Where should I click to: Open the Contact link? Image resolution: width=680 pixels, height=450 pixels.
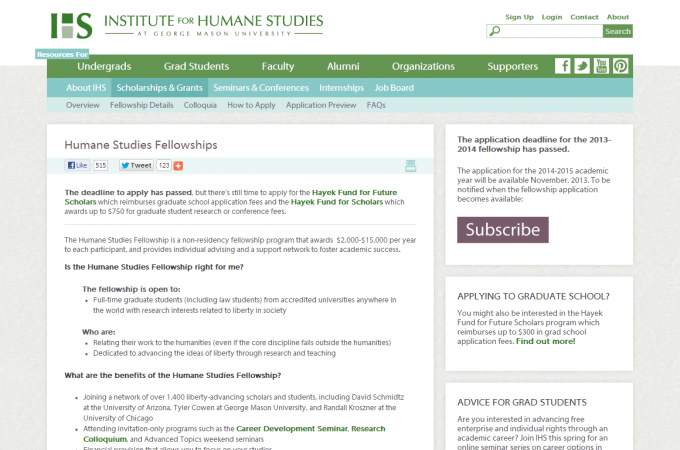coord(584,17)
